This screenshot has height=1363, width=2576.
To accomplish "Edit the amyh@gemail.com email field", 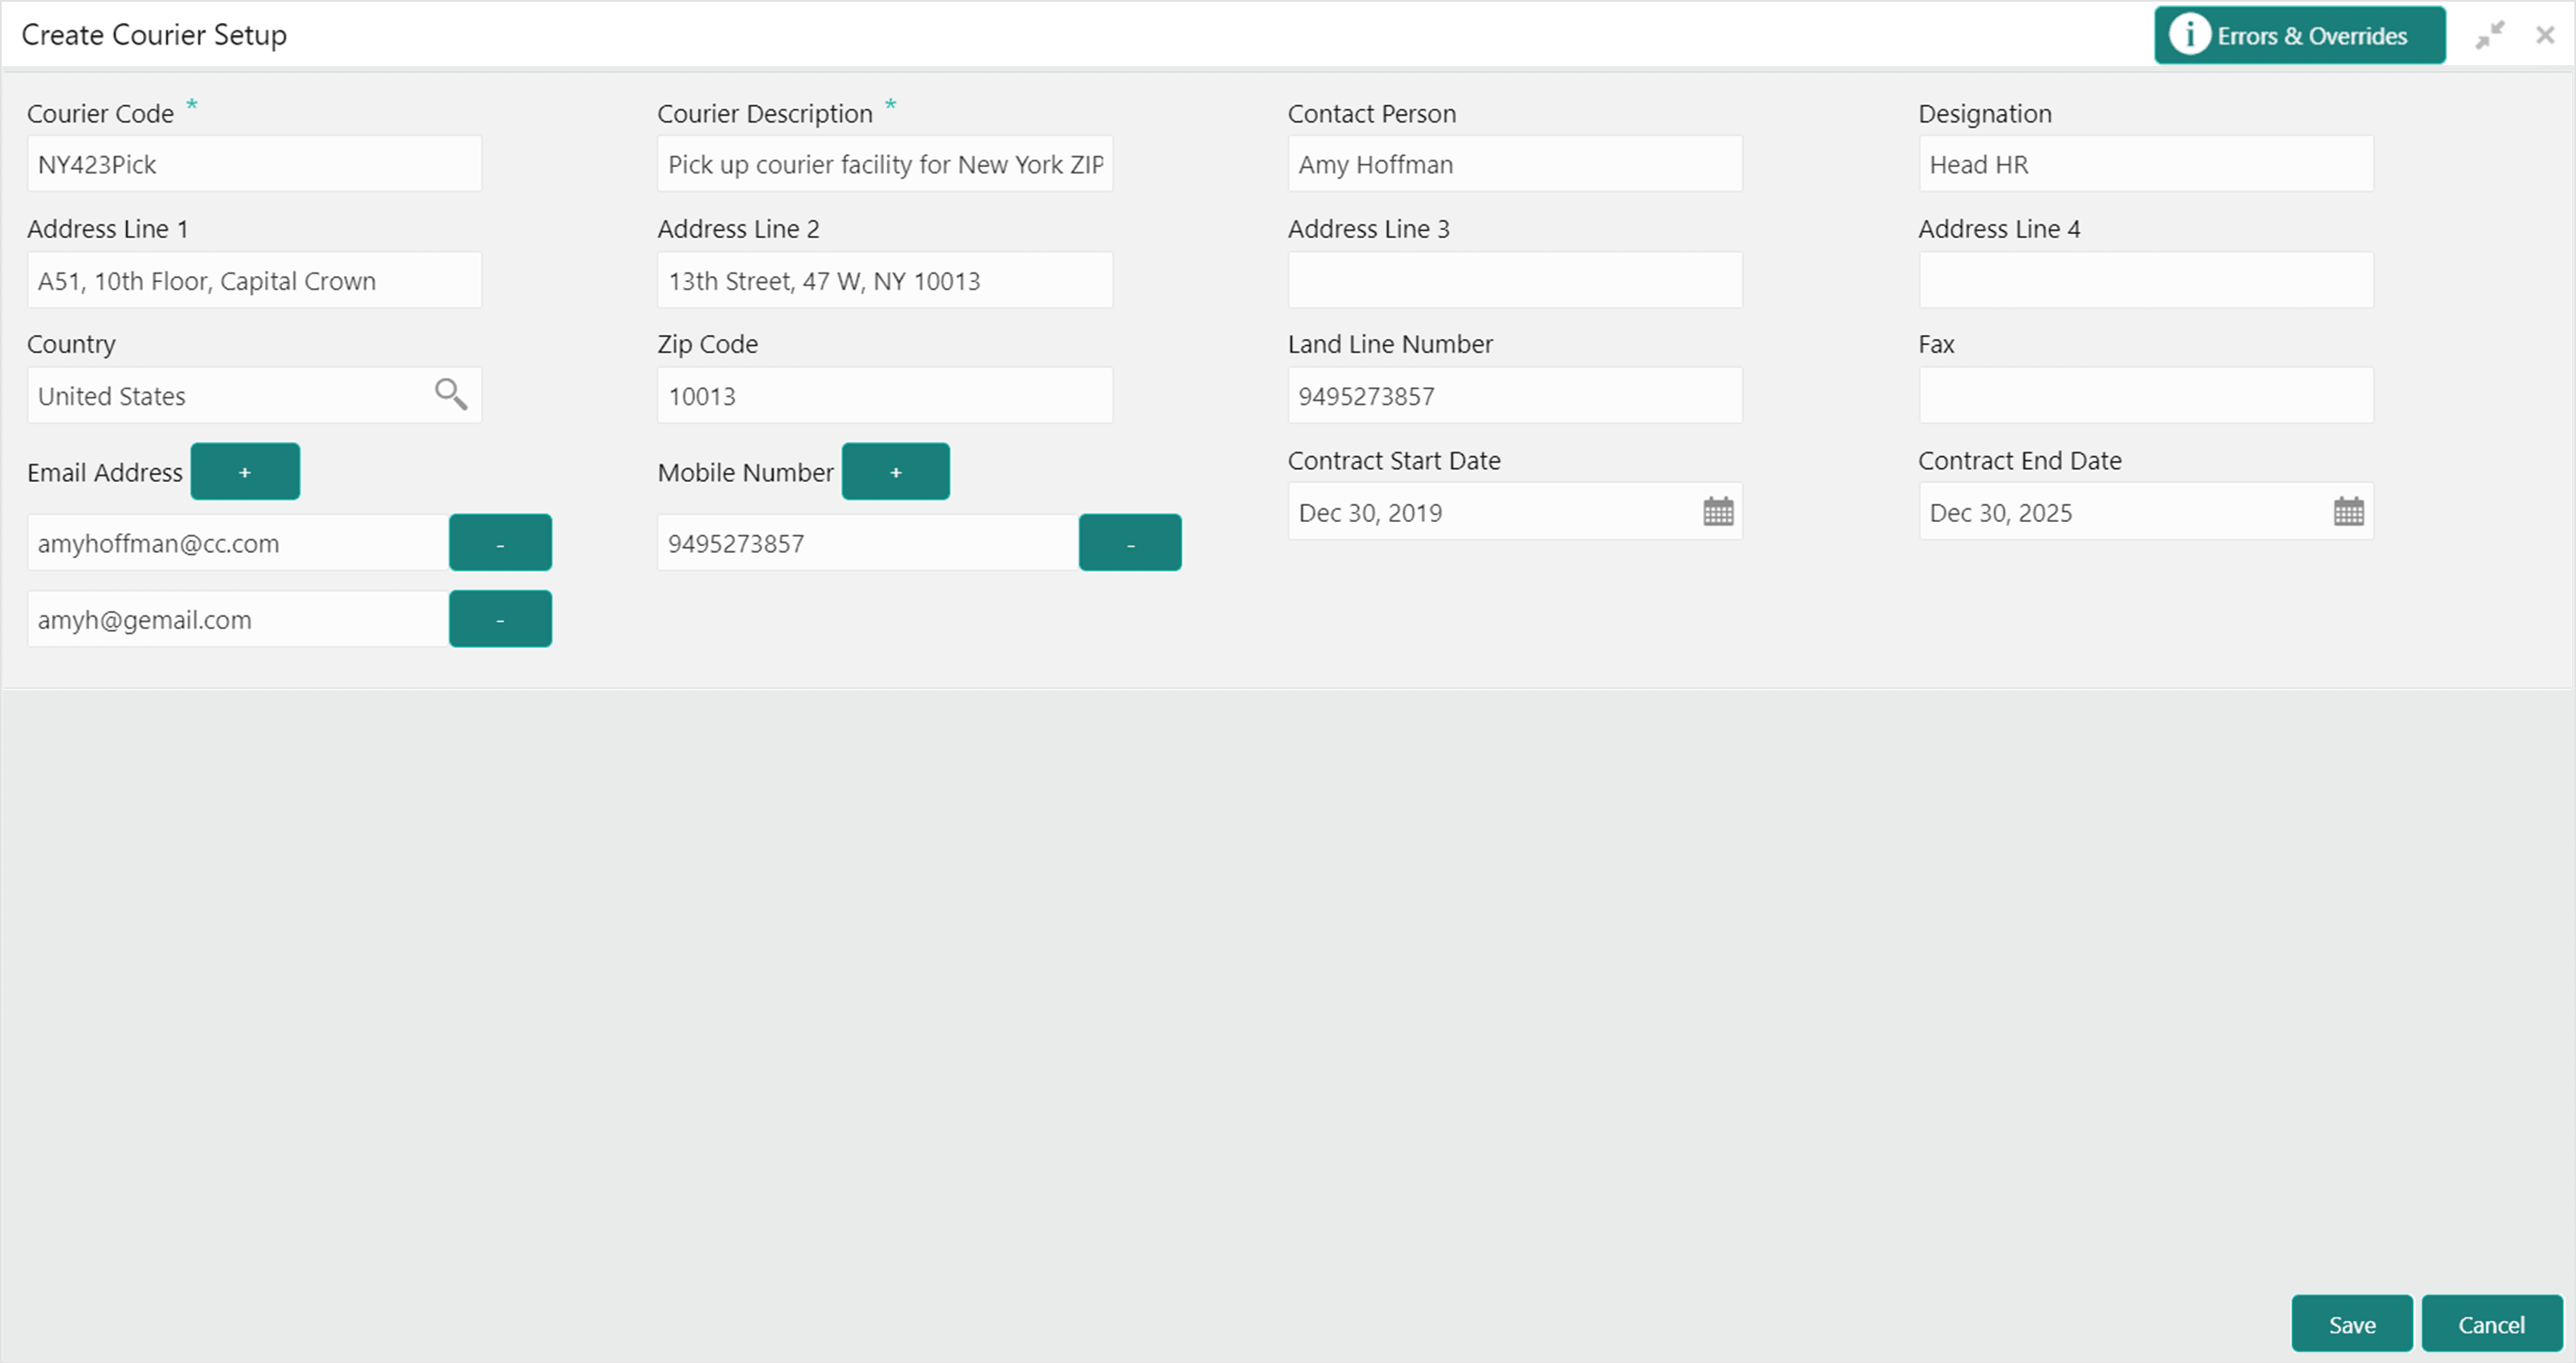I will point(238,619).
